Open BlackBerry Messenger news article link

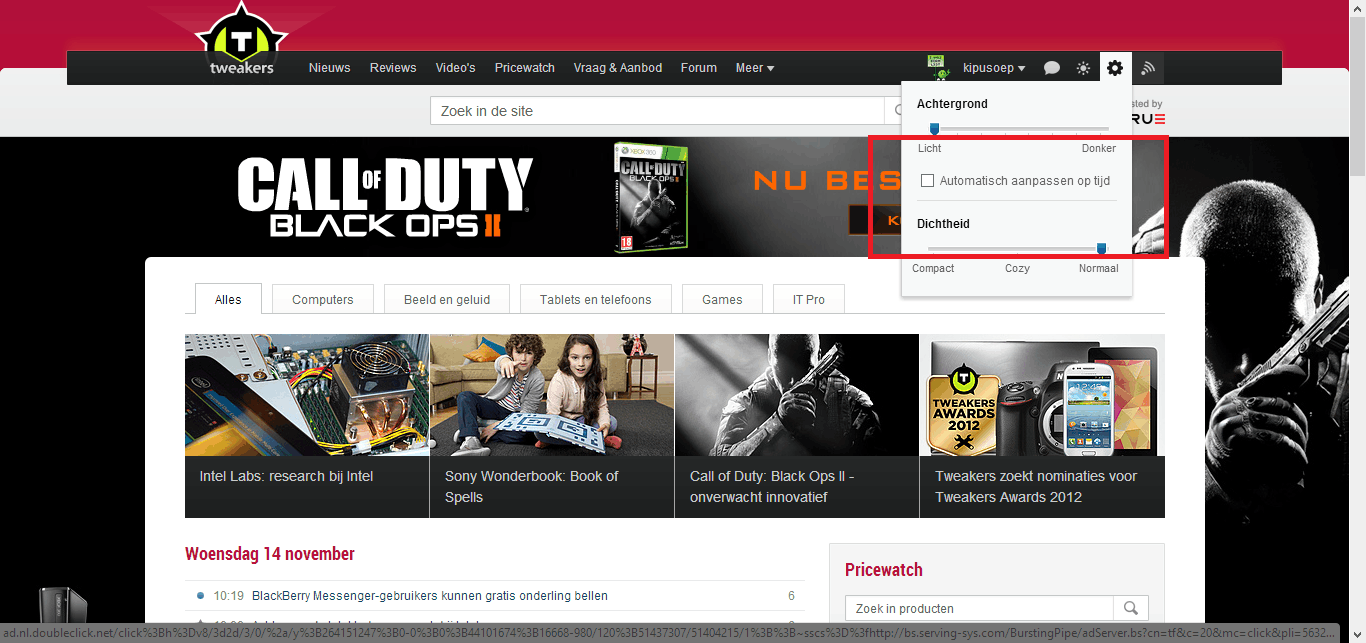[x=430, y=596]
